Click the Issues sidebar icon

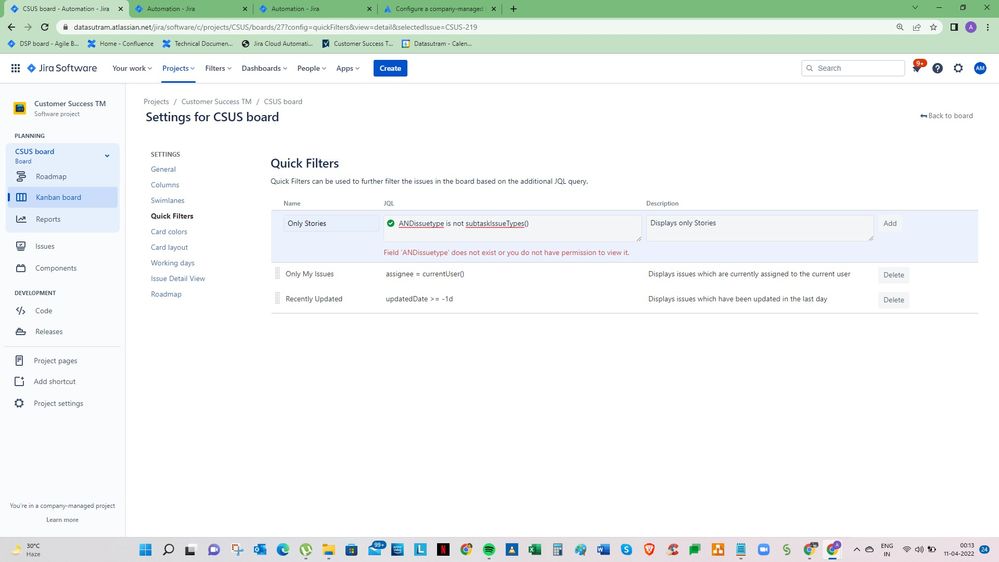pos(21,246)
